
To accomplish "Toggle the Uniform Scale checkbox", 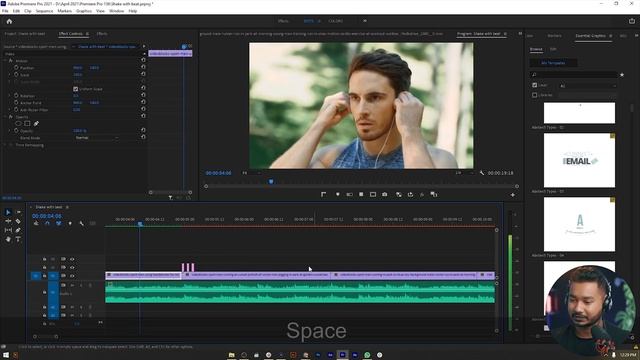I will [76, 89].
